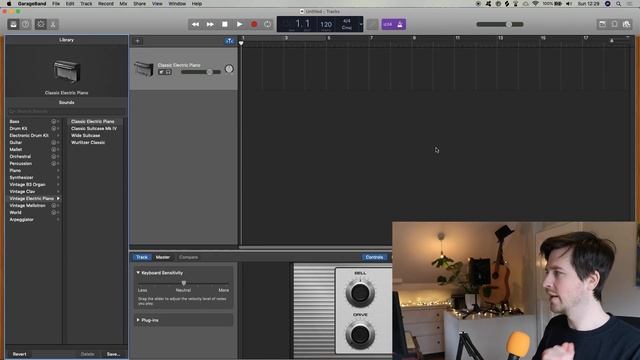Solo the Classic Electric Piano track with headphones
Screen dimensions: 640x360
pyautogui.click(x=168, y=72)
